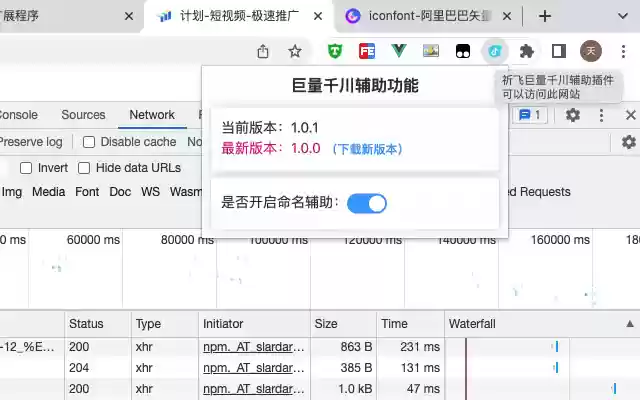Screen dimensions: 640x400
Task: Click the 最新版本 1.0.0 text
Action: click(271, 149)
